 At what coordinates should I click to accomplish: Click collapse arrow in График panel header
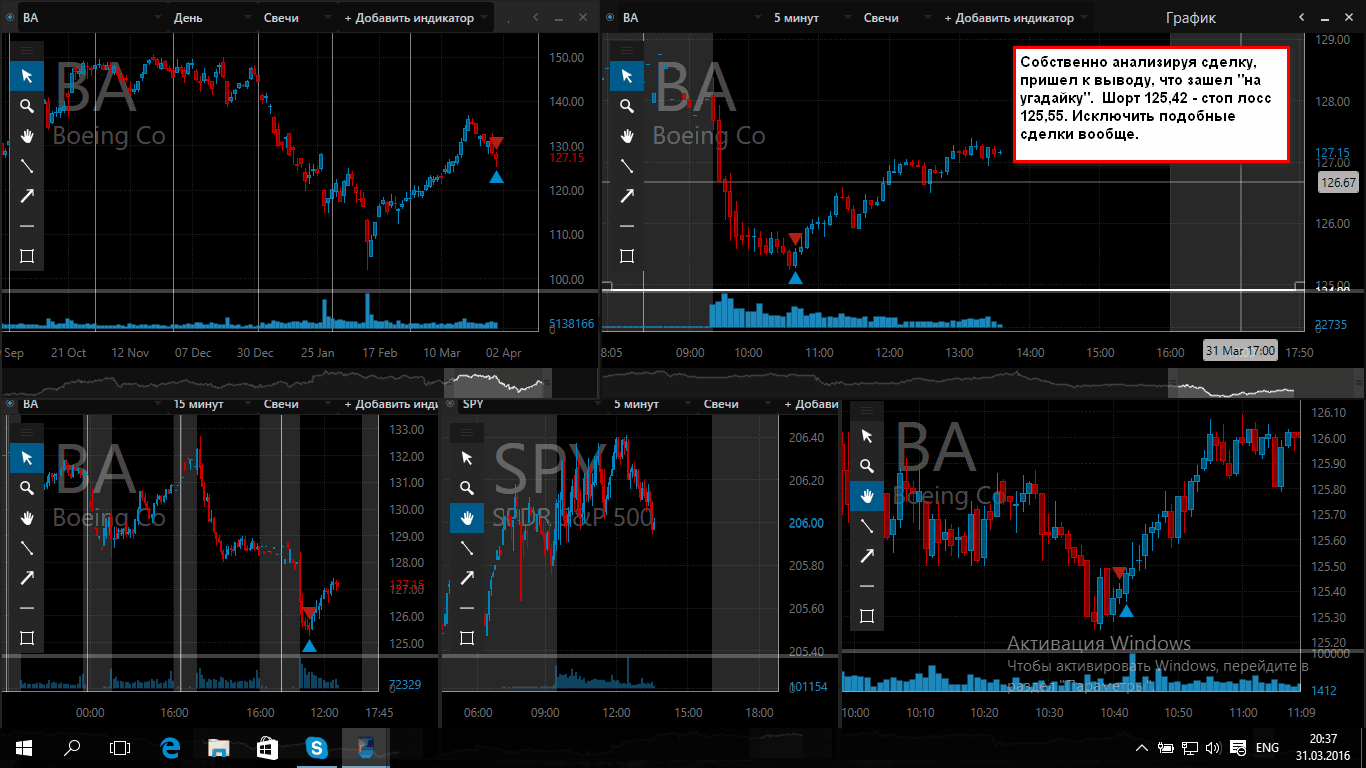(x=1301, y=18)
